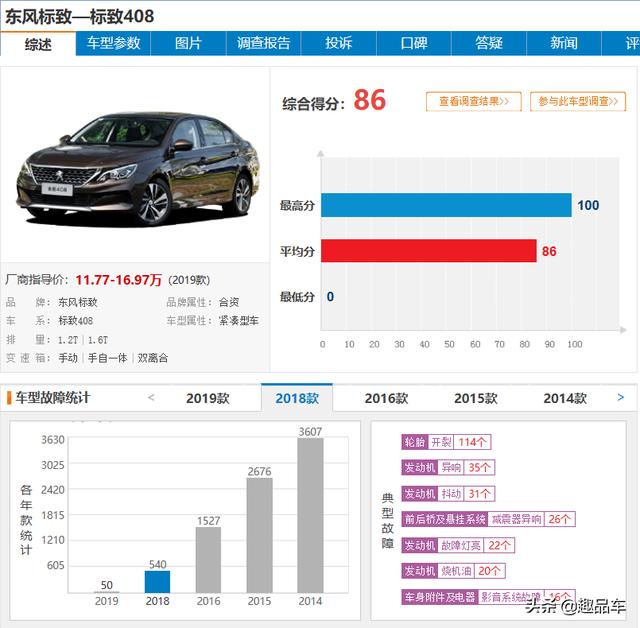Screen dimensions: 640x628
Task: Click the 紧凑型车 vehicle type value
Action: point(239,321)
